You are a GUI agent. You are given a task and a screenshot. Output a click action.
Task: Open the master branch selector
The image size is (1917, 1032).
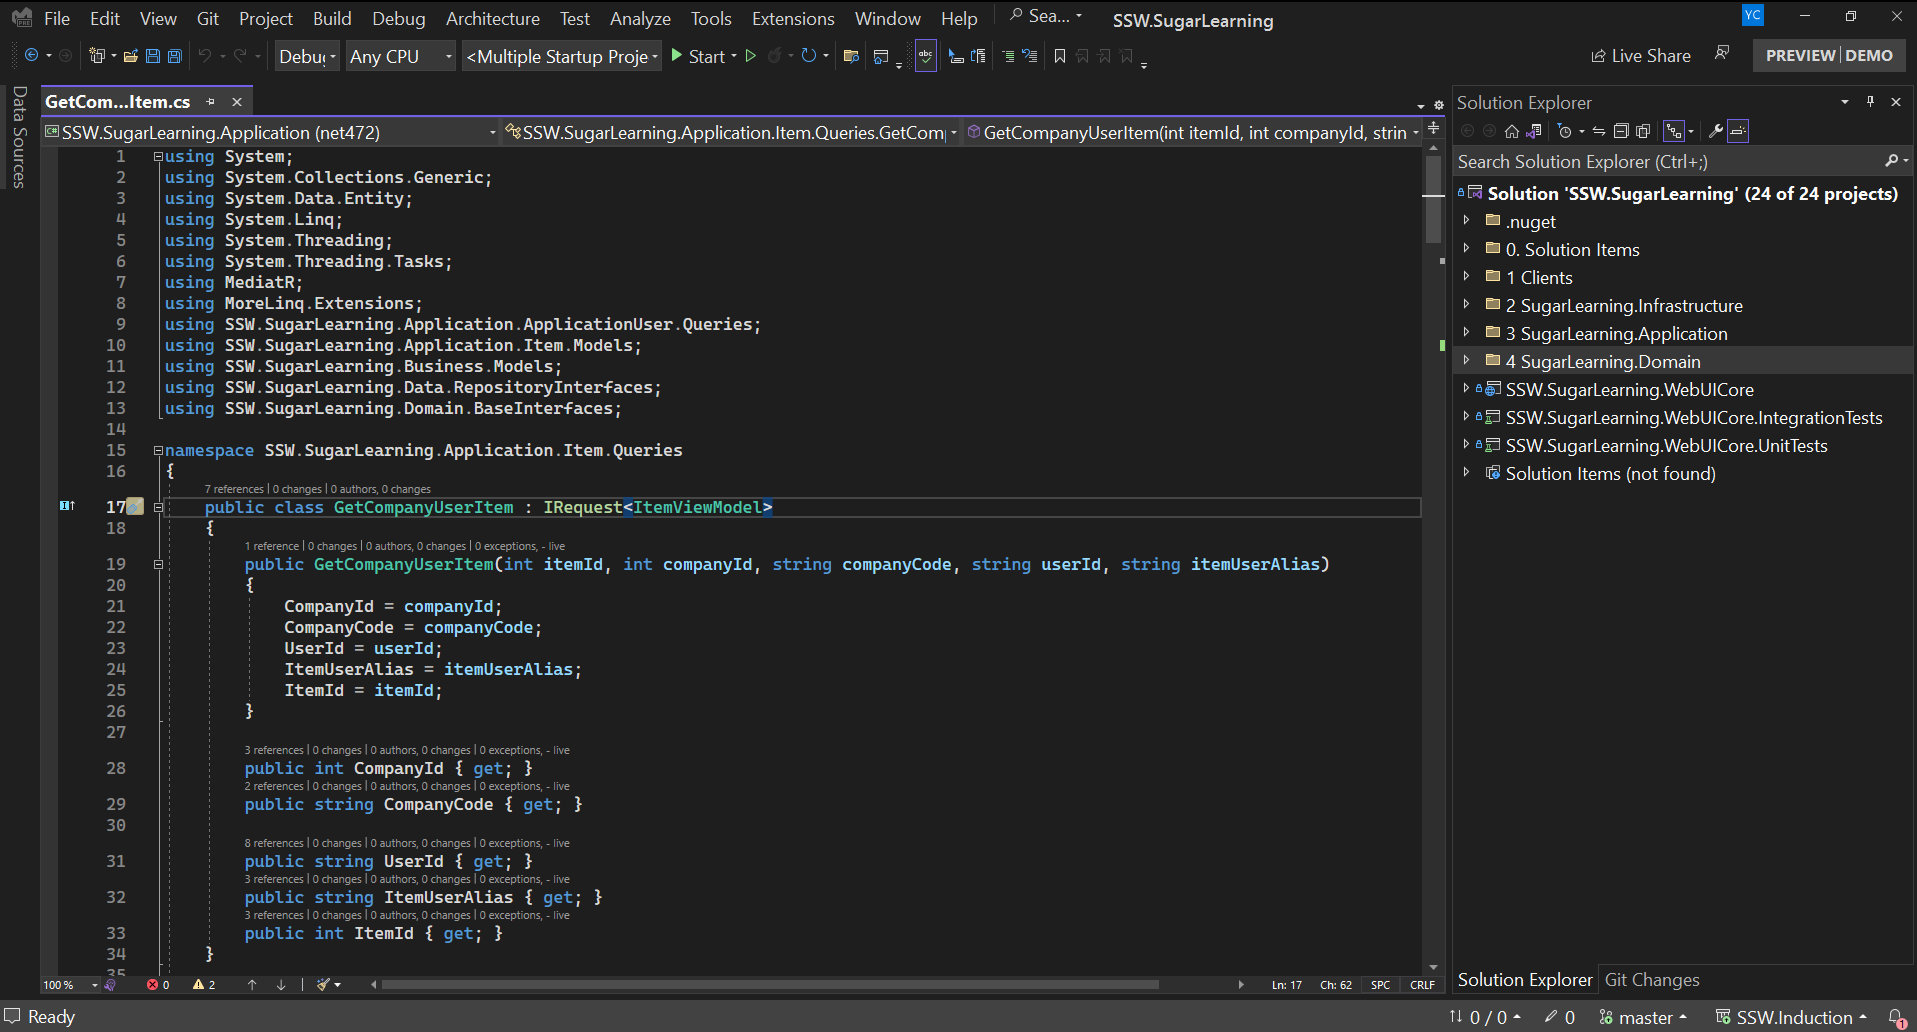pyautogui.click(x=1643, y=1017)
